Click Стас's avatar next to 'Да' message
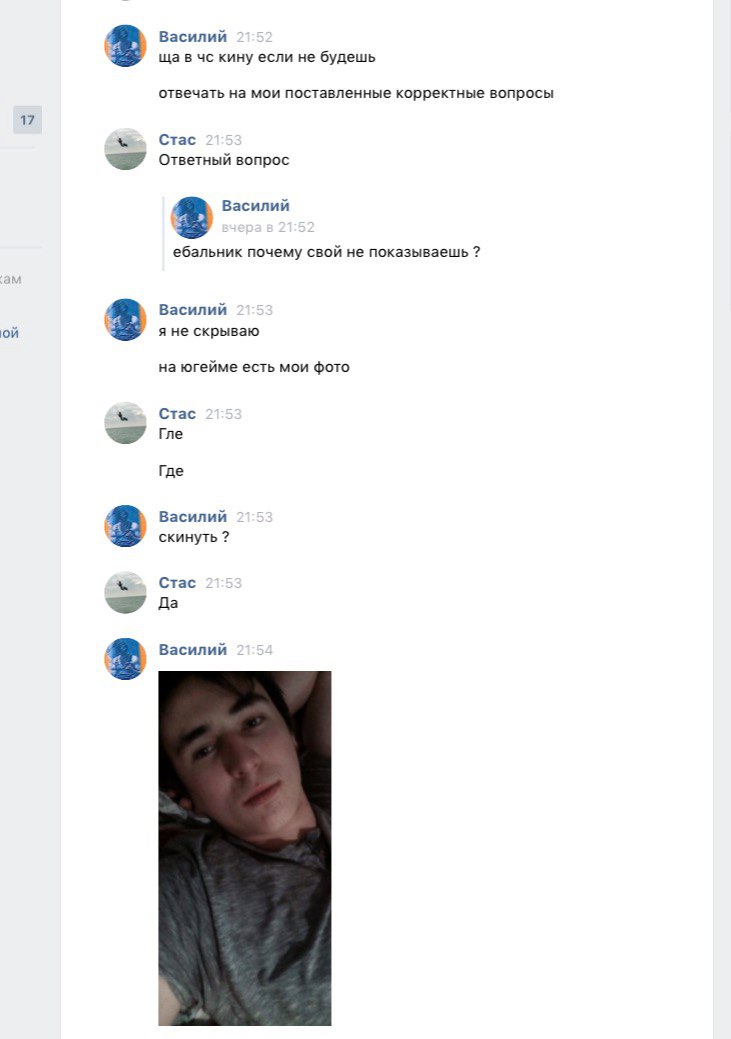This screenshot has height=1039, width=731. pyautogui.click(x=125, y=592)
